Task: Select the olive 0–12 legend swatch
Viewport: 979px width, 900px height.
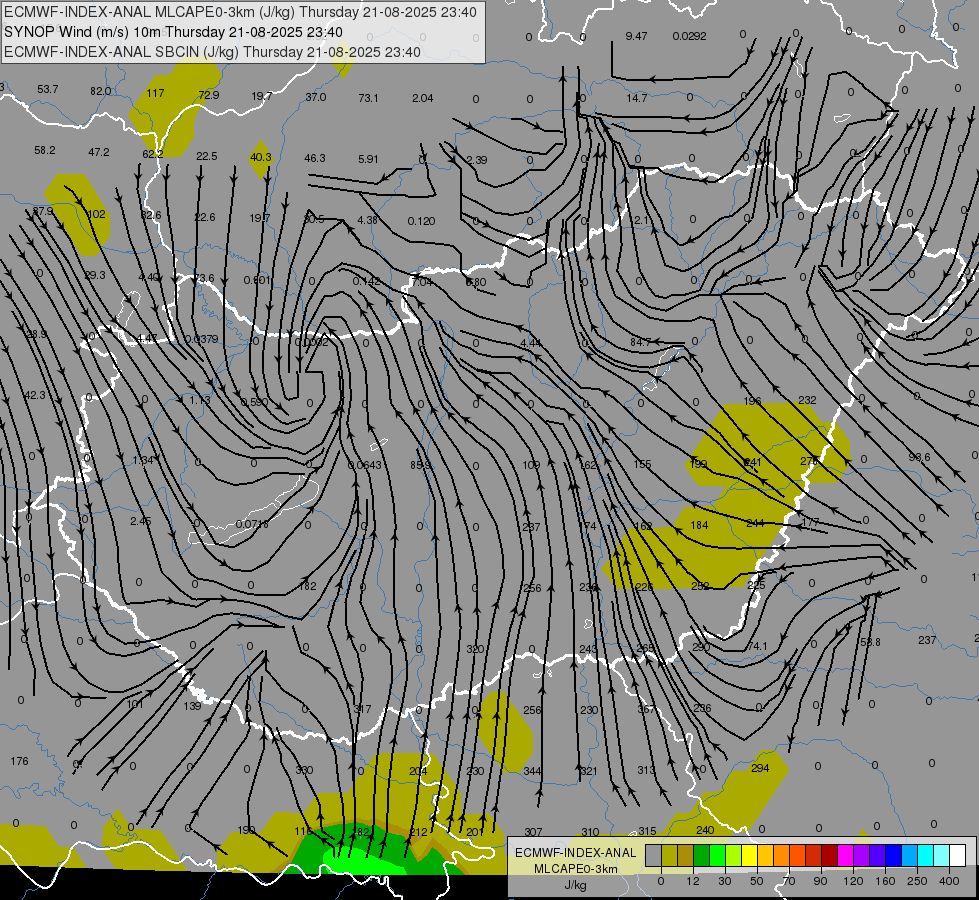Action: point(669,856)
